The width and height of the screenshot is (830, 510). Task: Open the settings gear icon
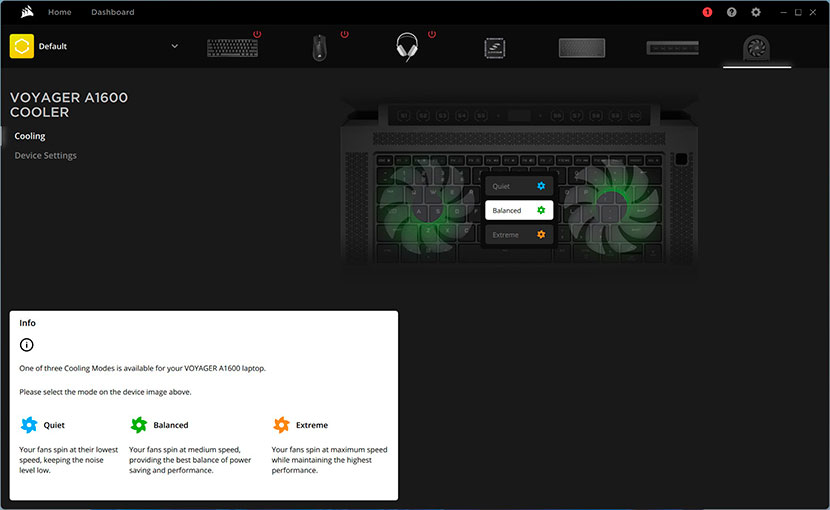(x=756, y=12)
